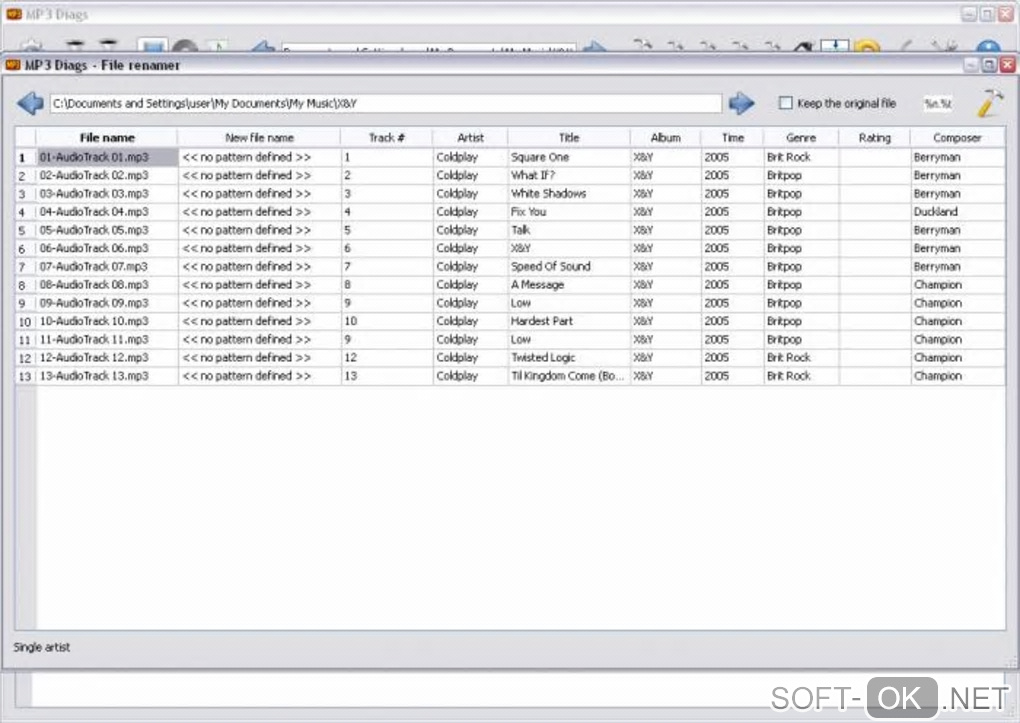
Task: Click the Square One title cell
Action: point(569,157)
